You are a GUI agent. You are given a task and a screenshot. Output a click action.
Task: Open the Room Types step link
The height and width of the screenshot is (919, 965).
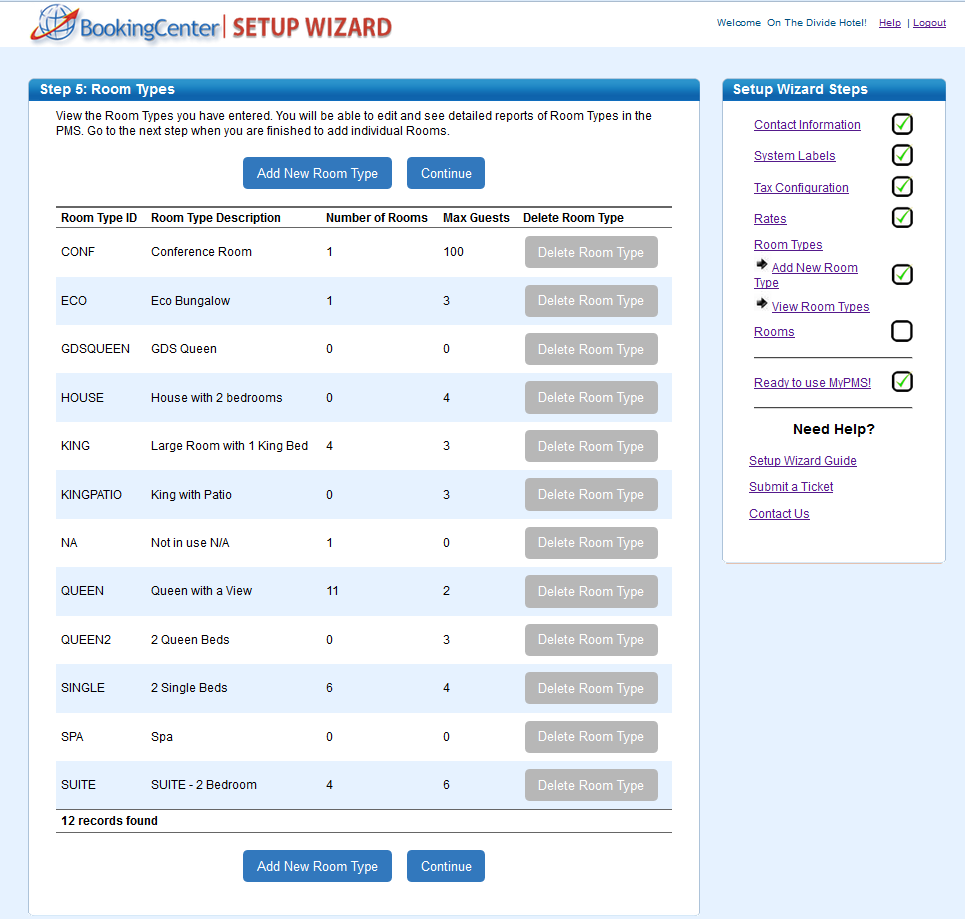[788, 244]
